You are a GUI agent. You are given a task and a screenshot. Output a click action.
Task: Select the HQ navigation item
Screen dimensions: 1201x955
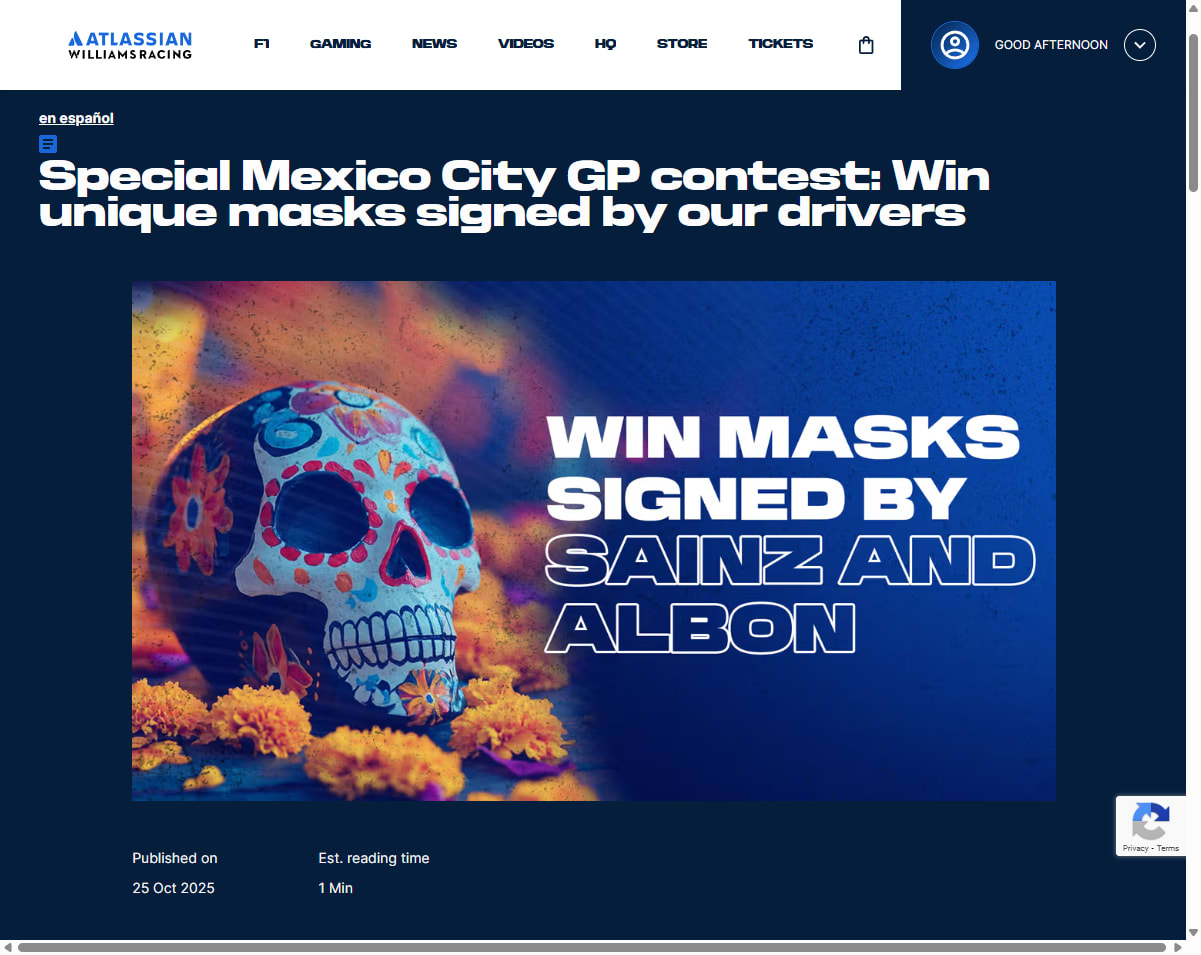pos(605,44)
